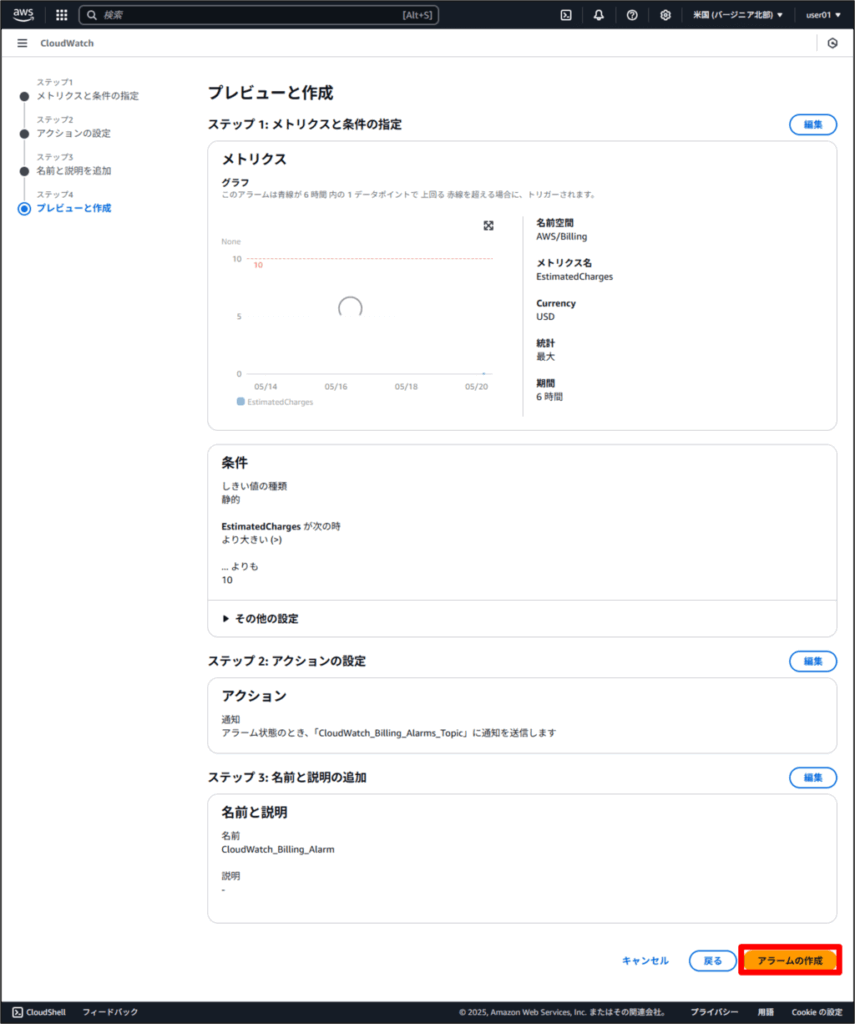Toggle EstimatedCharges legend swatch

click(240, 402)
